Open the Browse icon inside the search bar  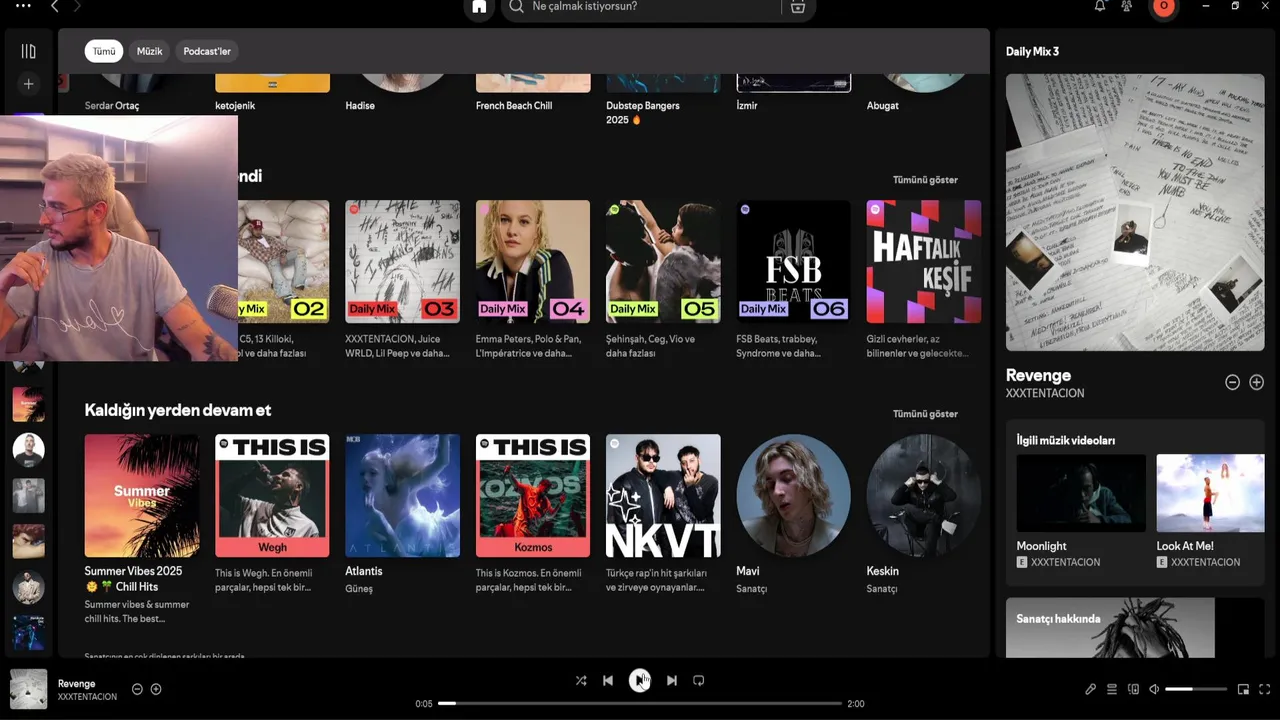[x=797, y=7]
